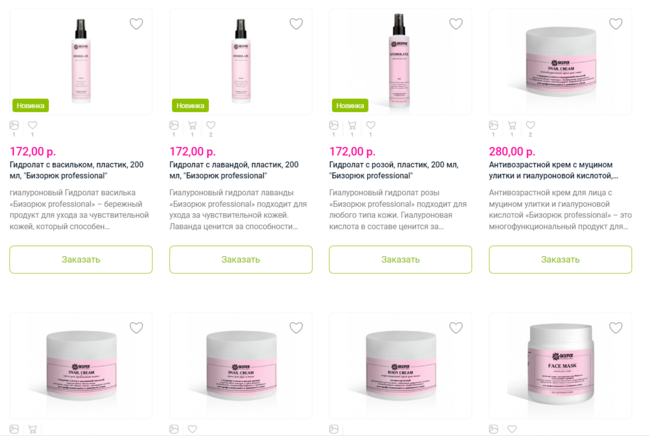Click small heart counter under lavender hydrolat
The width and height of the screenshot is (650, 436).
click(211, 125)
